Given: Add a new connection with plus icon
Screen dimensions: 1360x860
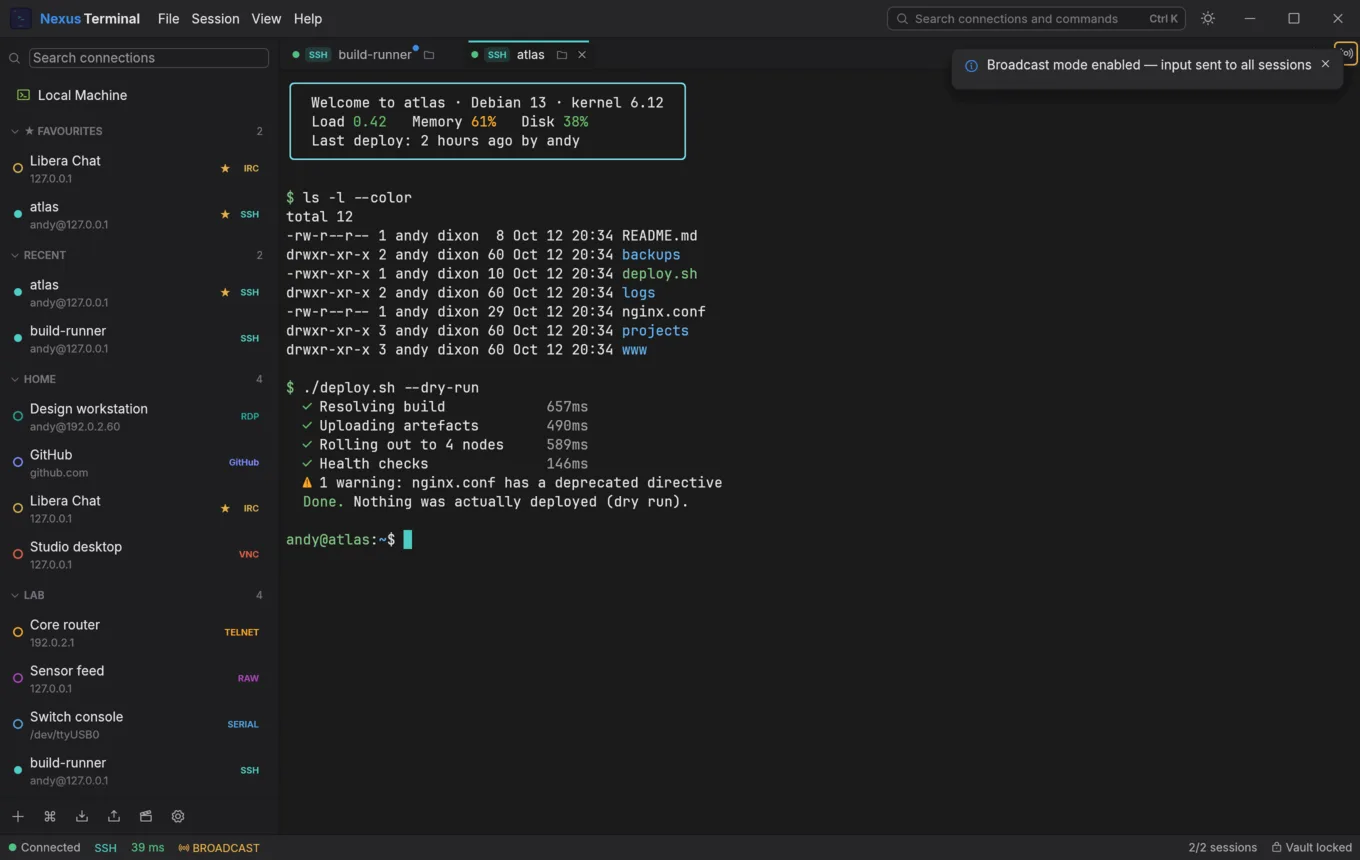Looking at the screenshot, I should [18, 816].
